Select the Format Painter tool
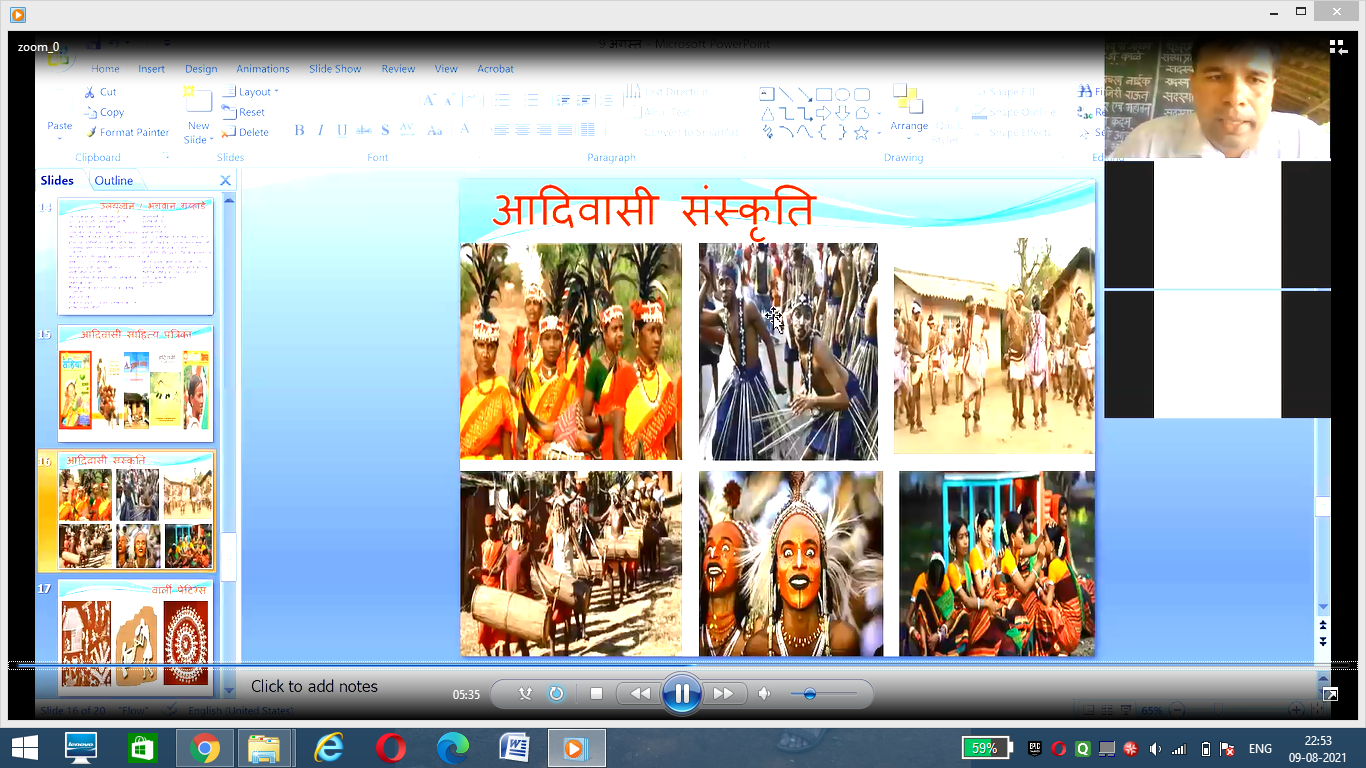The image size is (1366, 768). pos(128,131)
